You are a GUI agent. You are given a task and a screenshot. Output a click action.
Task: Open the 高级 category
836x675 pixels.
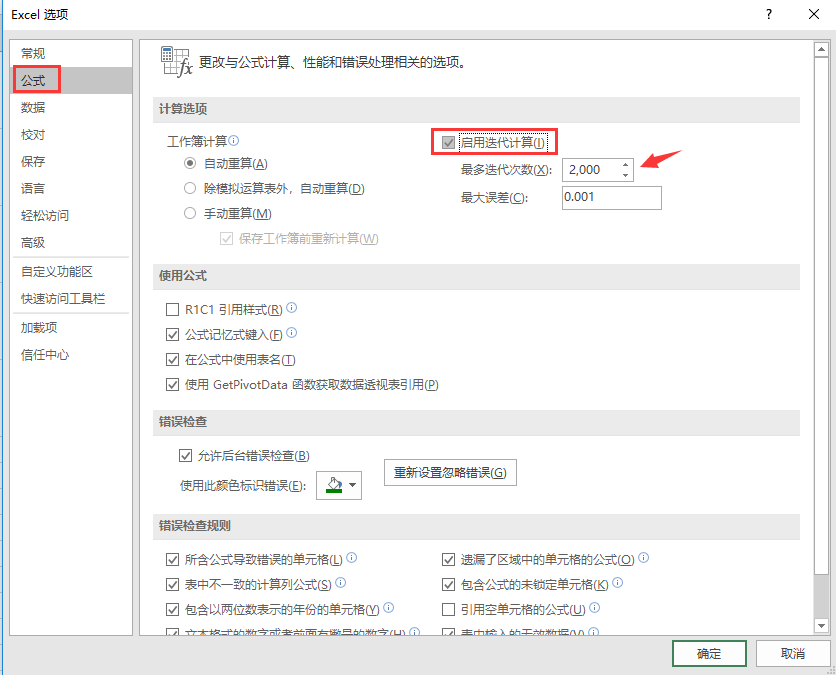point(70,243)
